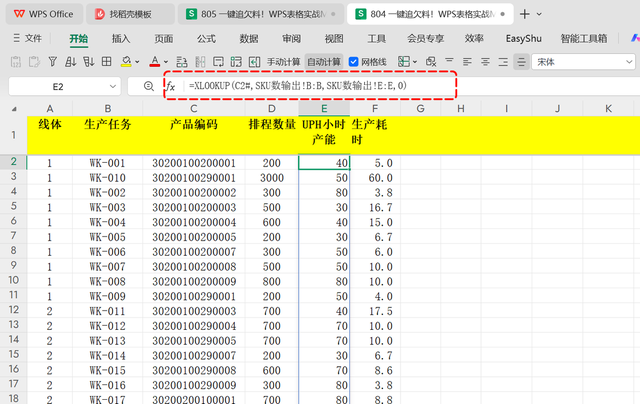Open a new tab with plus icon
This screenshot has width=640, height=404.
coord(524,14)
